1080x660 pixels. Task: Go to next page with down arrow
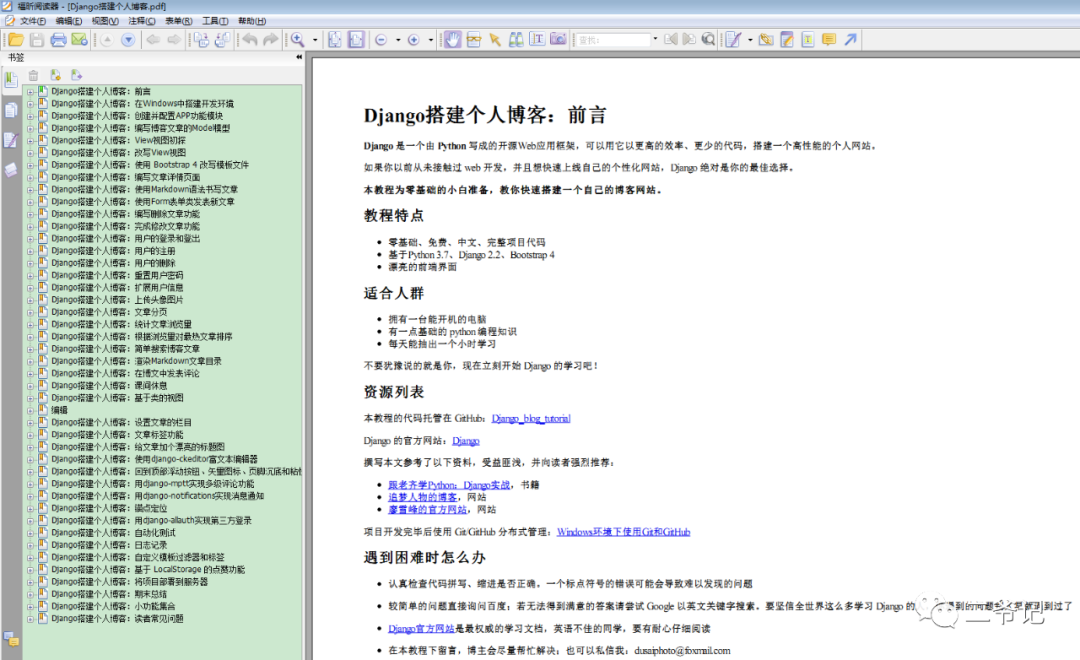128,40
